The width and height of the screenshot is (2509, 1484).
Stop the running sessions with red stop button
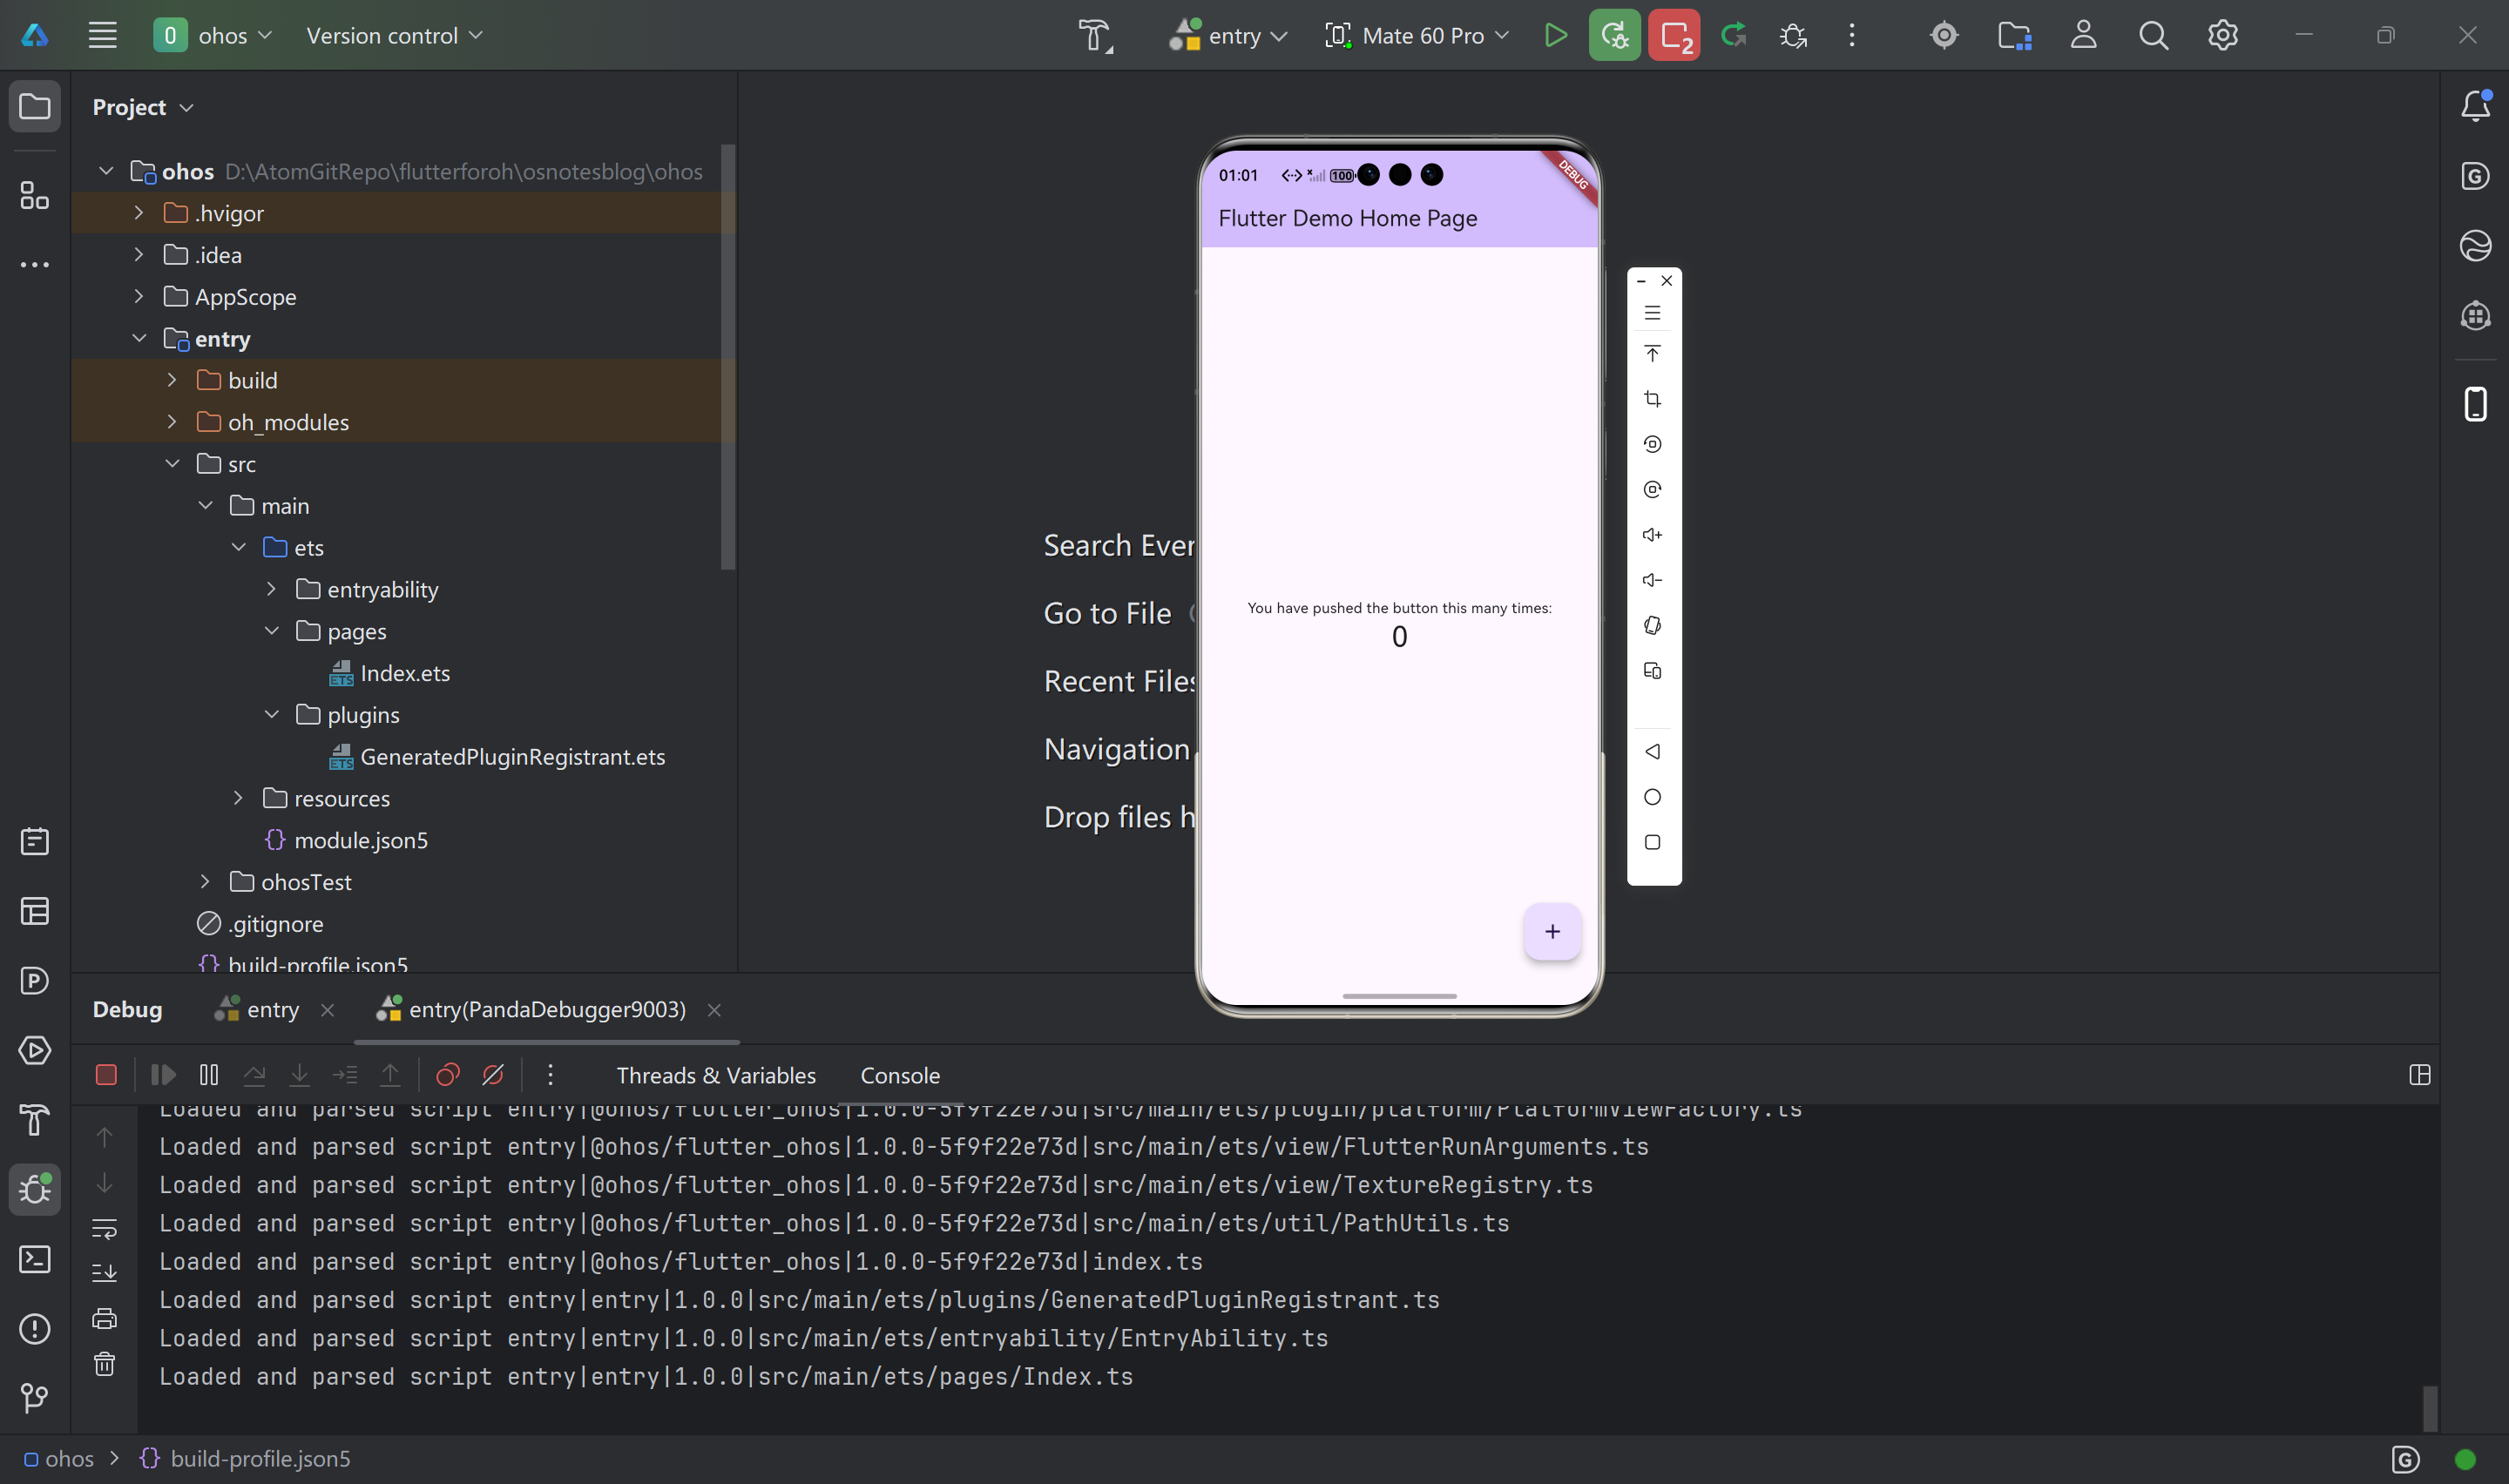point(1674,36)
